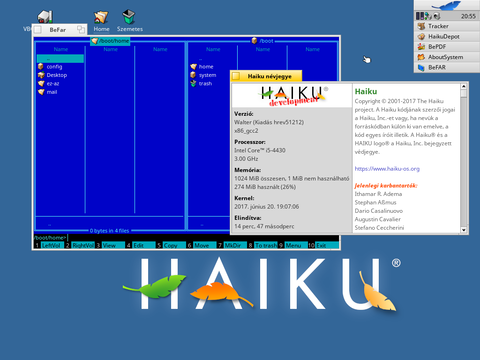Click the credits scrollbar down arrow
480x360 pixels.
pyautogui.click(x=463, y=230)
